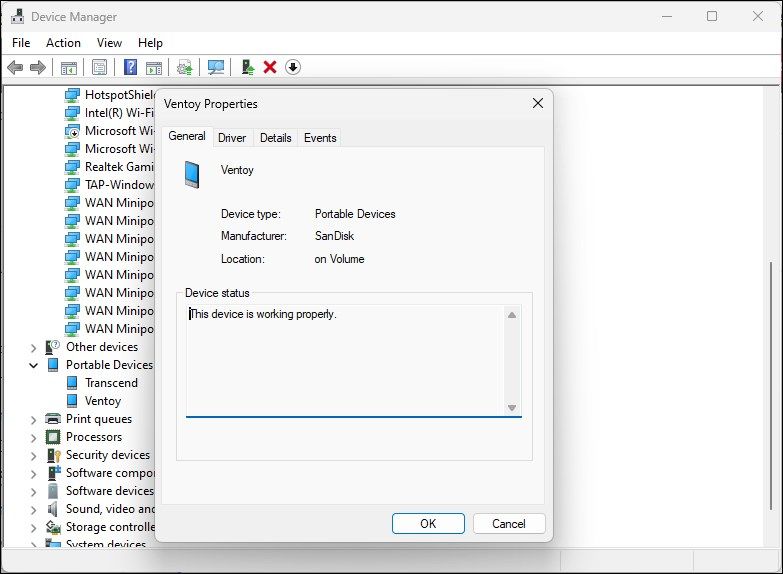Select the Transcend portable device
Screen dimensions: 783x574
point(111,383)
